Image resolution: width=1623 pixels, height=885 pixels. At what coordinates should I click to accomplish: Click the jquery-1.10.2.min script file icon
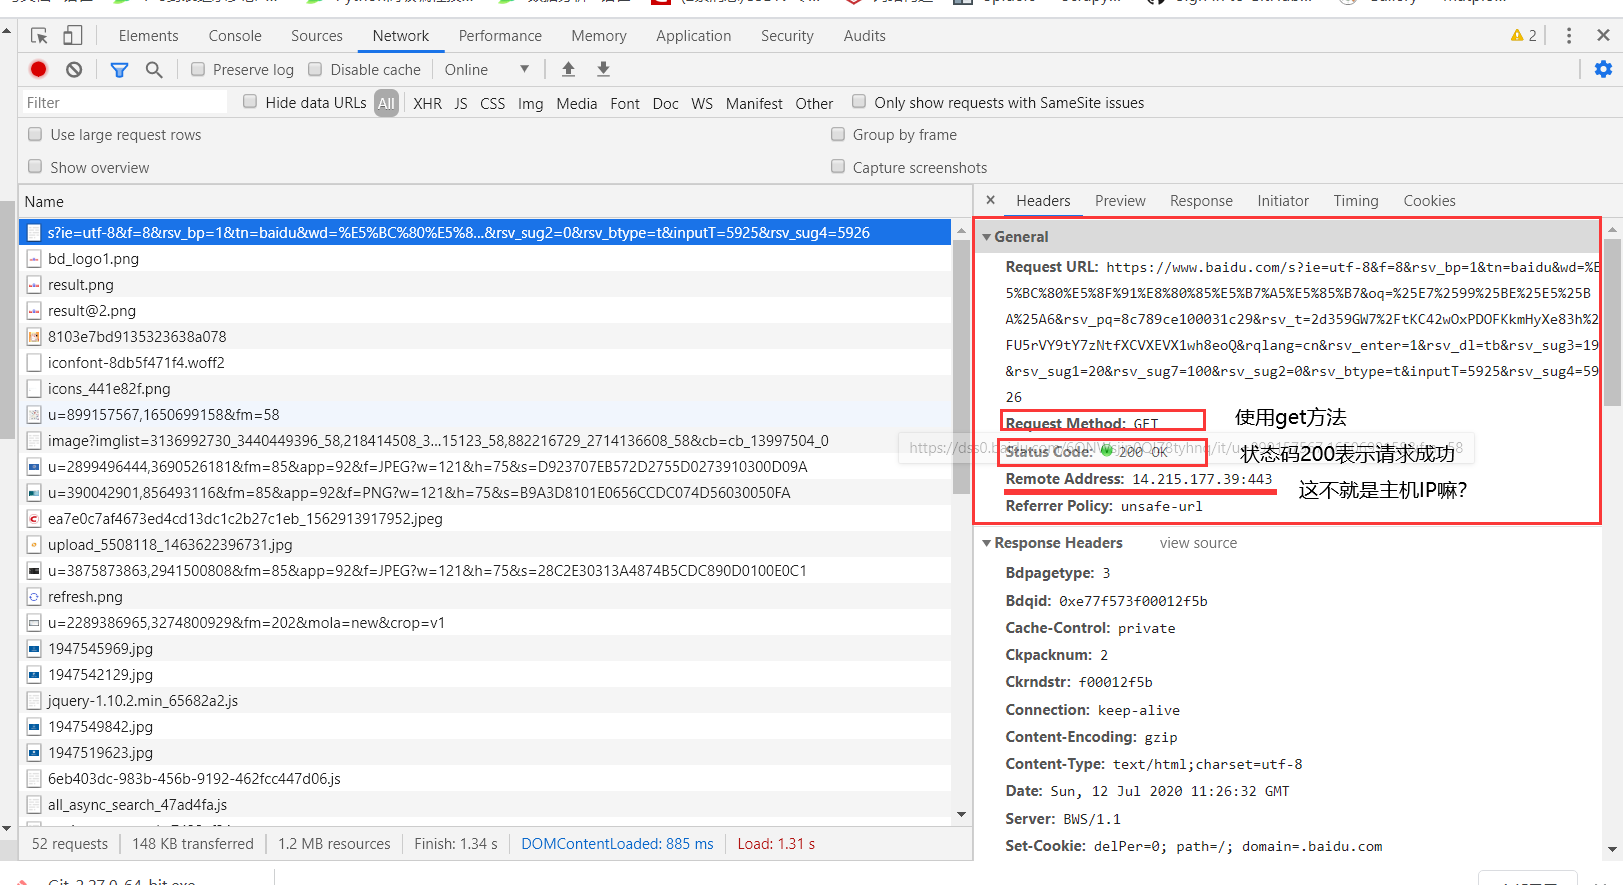(x=34, y=701)
